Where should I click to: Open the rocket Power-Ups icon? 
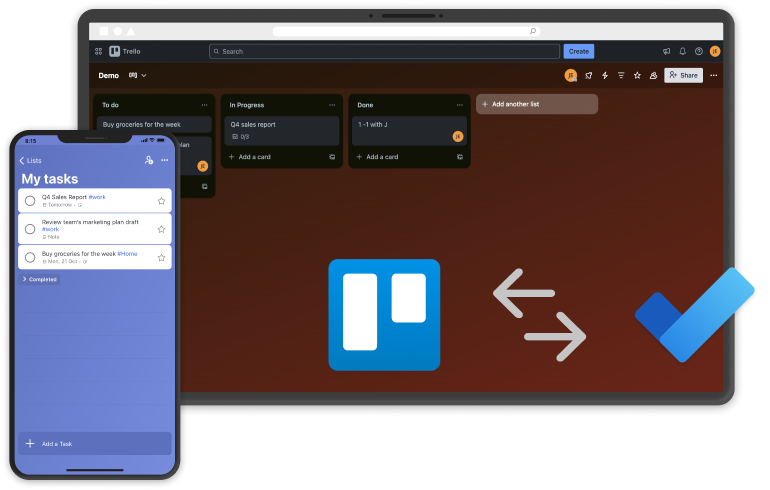click(588, 76)
